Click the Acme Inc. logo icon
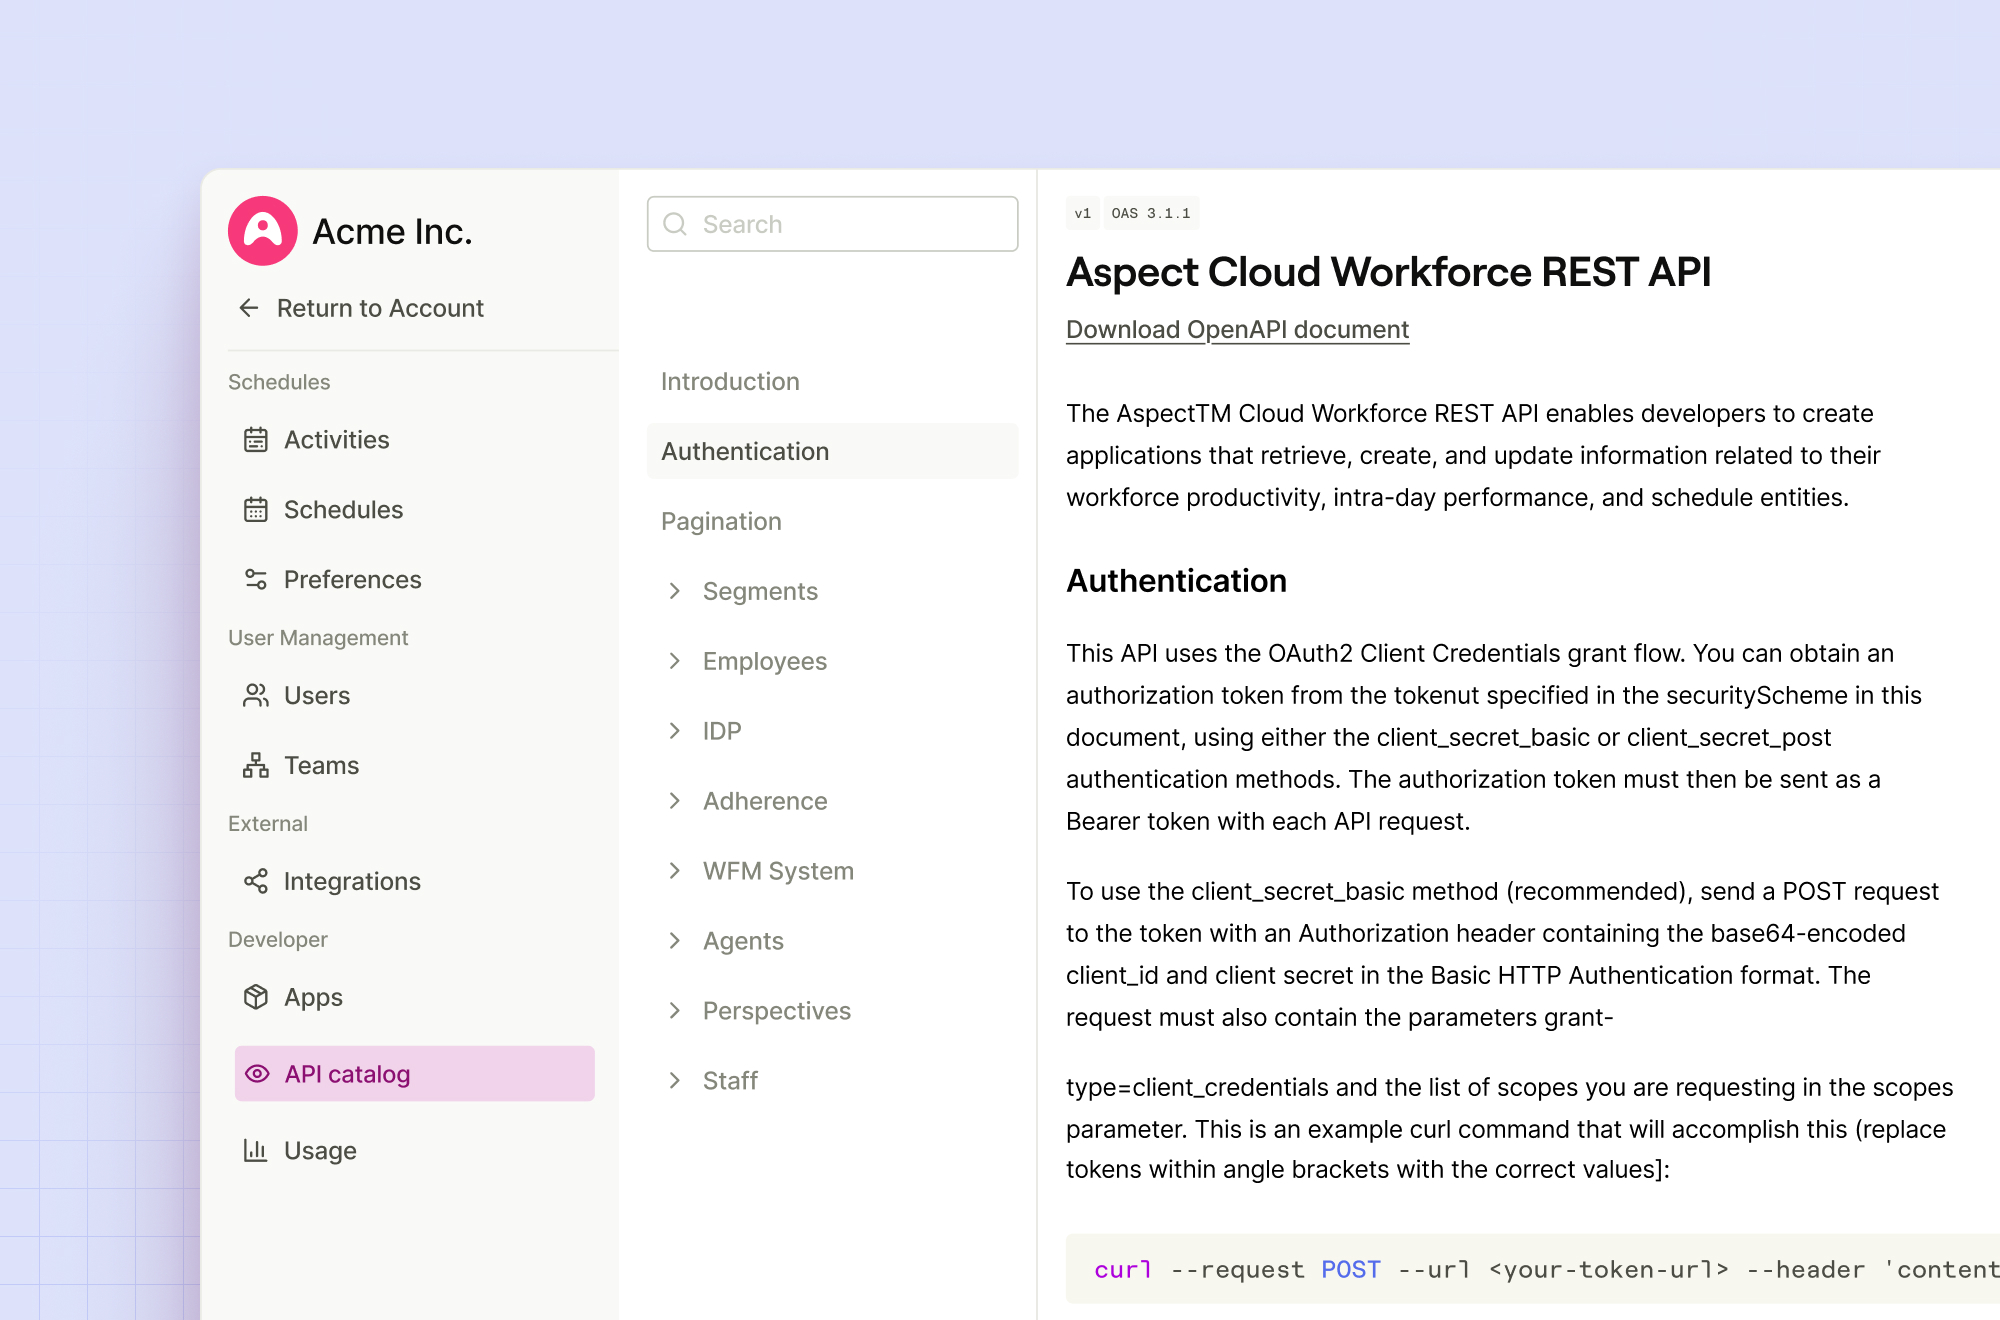The image size is (2000, 1320). point(263,231)
